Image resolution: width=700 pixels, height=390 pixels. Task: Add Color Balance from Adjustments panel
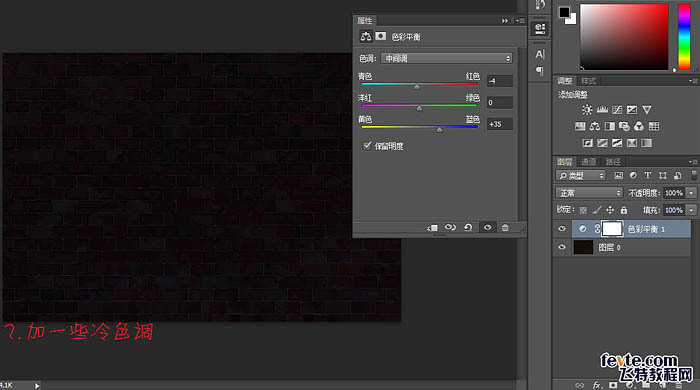595,126
